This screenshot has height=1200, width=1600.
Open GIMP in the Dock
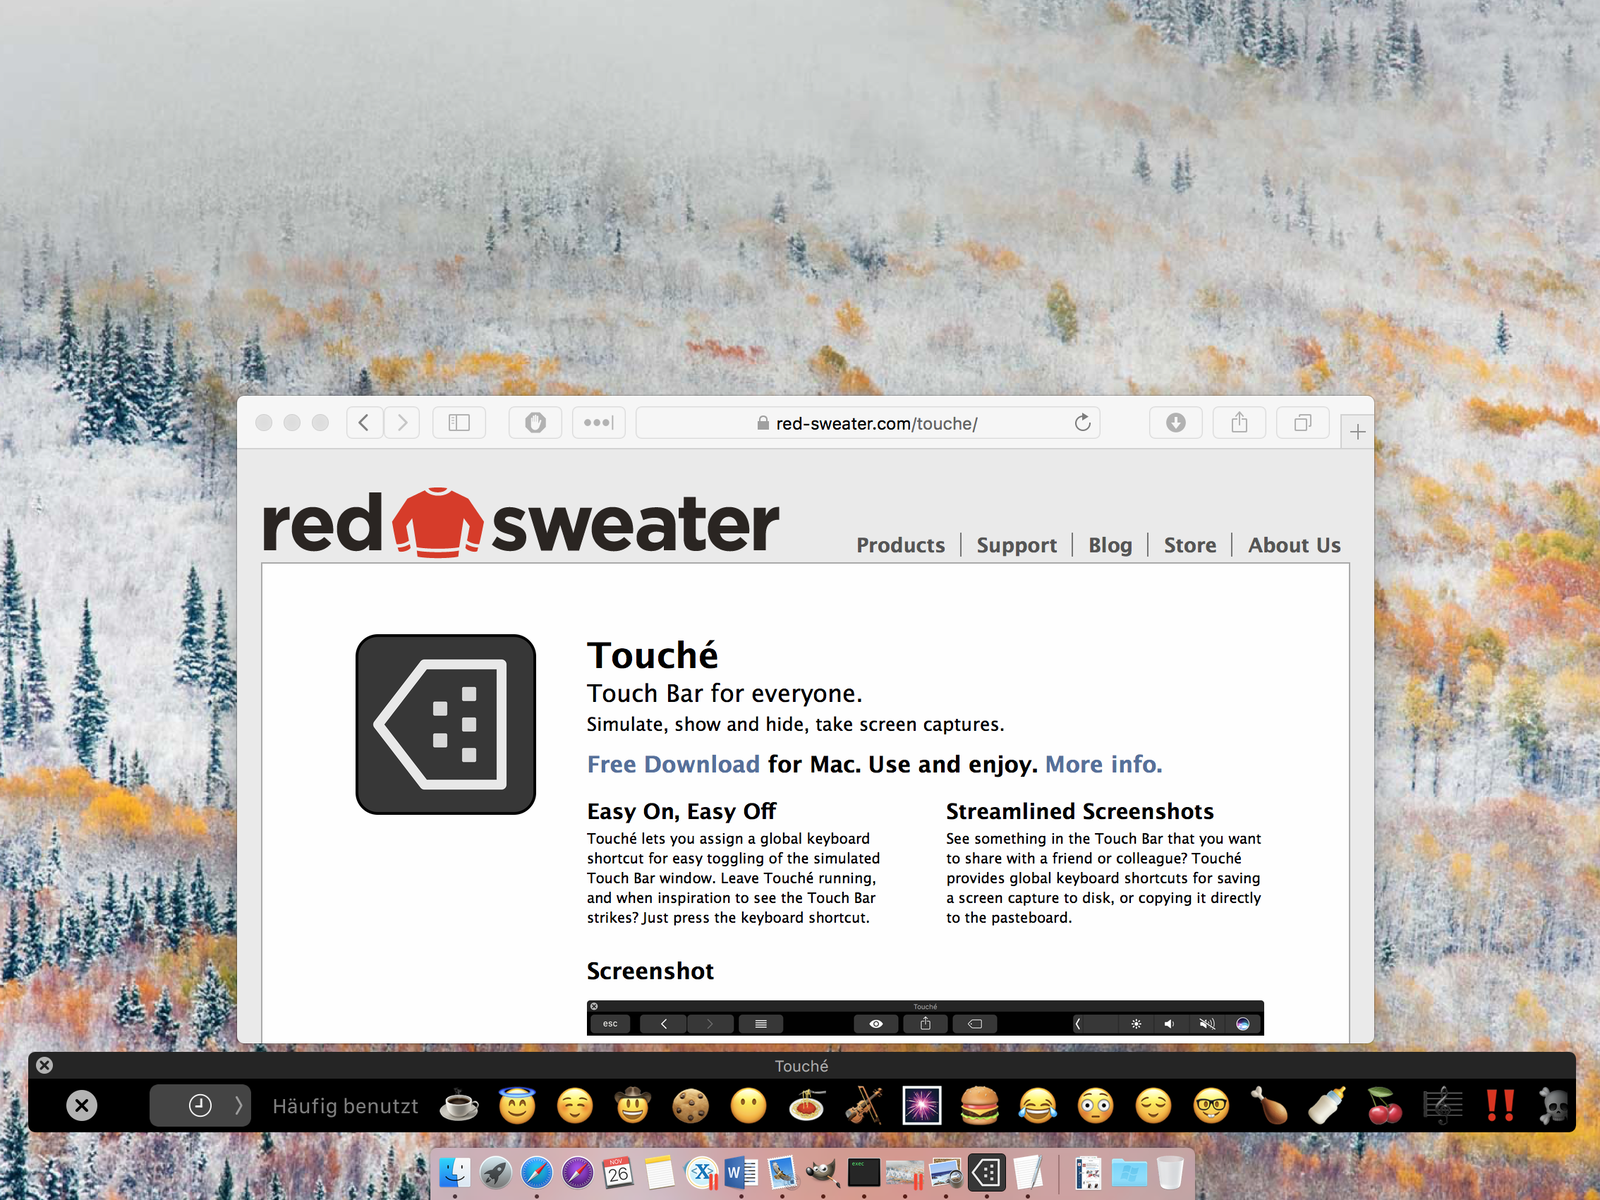(x=822, y=1172)
